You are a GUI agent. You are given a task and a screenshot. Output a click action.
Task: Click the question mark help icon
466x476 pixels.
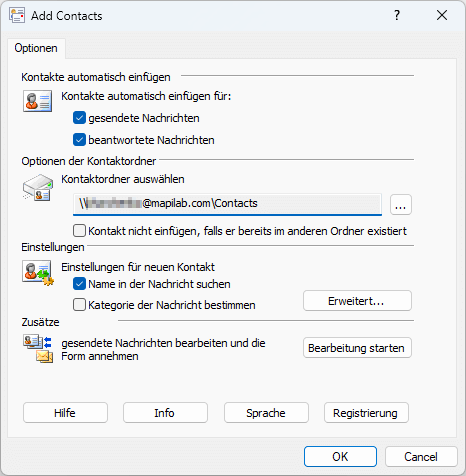[x=397, y=15]
